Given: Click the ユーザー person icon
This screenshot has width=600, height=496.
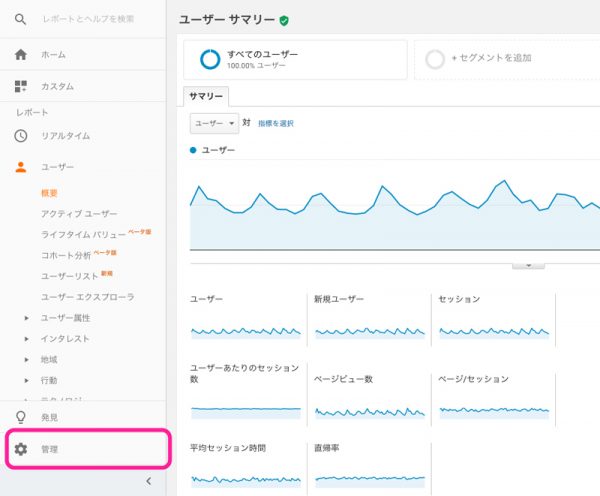Looking at the screenshot, I should (21, 167).
